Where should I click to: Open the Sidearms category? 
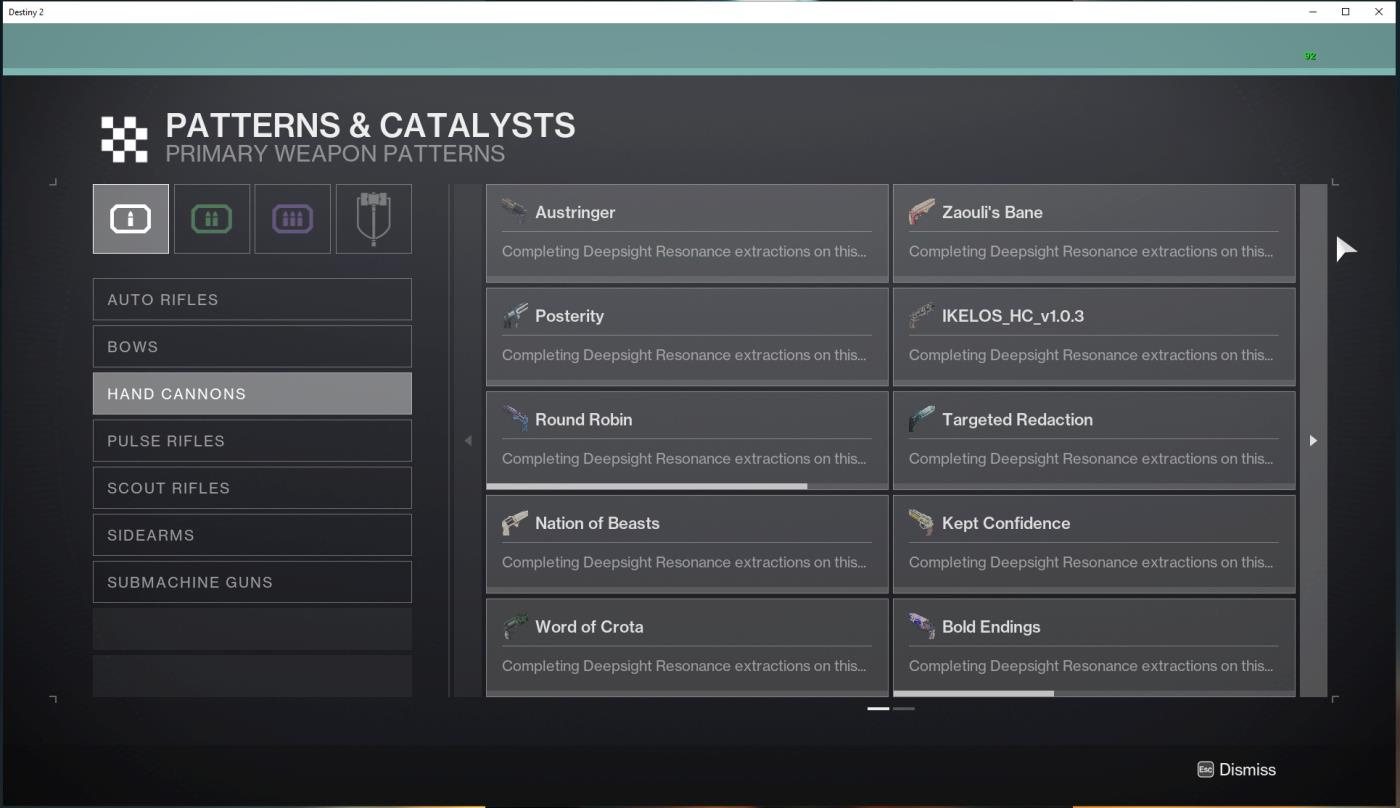coord(252,534)
